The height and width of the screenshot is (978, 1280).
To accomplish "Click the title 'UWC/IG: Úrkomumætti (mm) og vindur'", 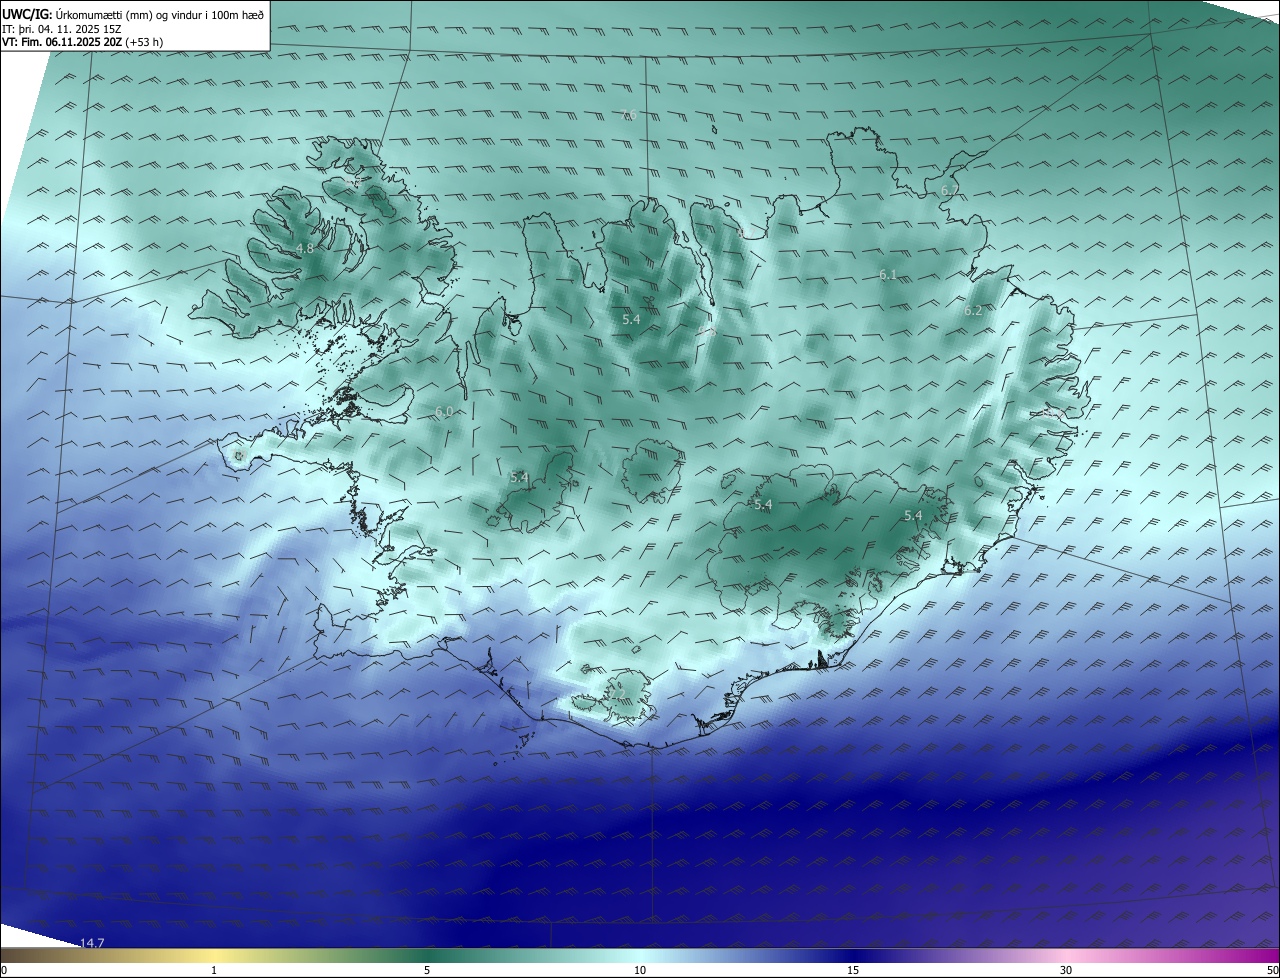I will [x=132, y=14].
